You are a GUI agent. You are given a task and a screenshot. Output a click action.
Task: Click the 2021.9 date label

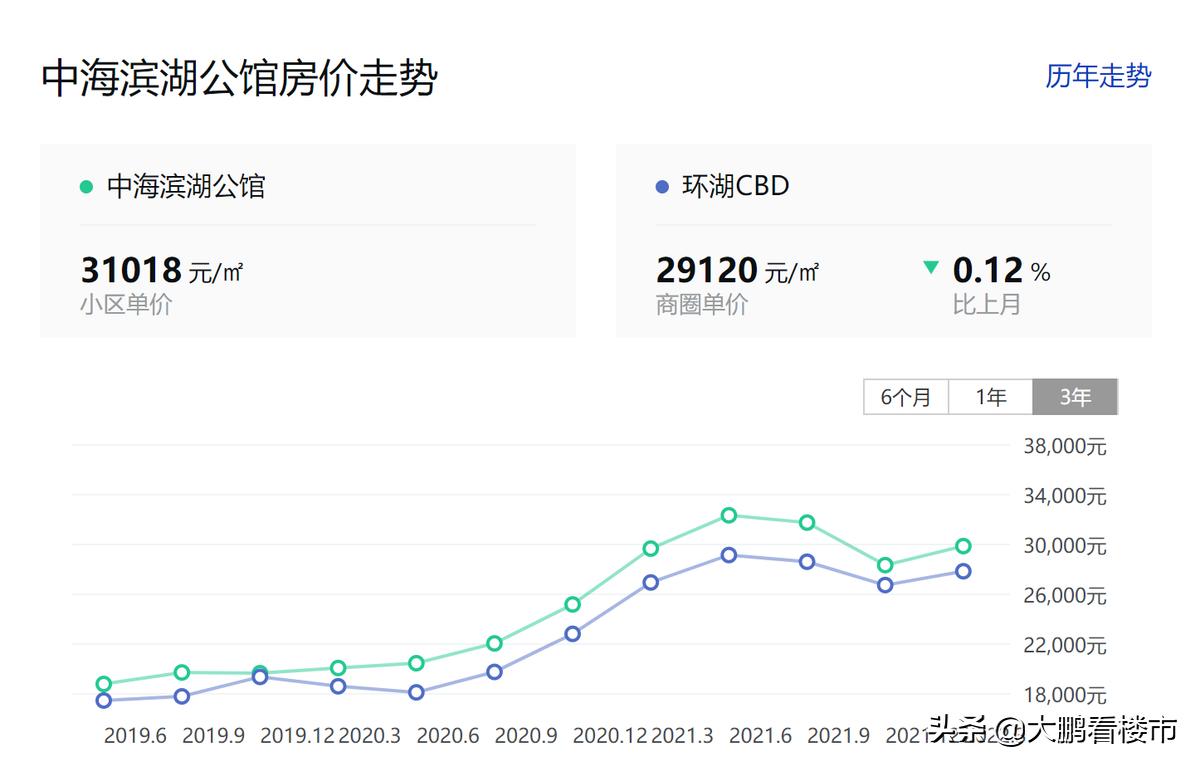[838, 735]
